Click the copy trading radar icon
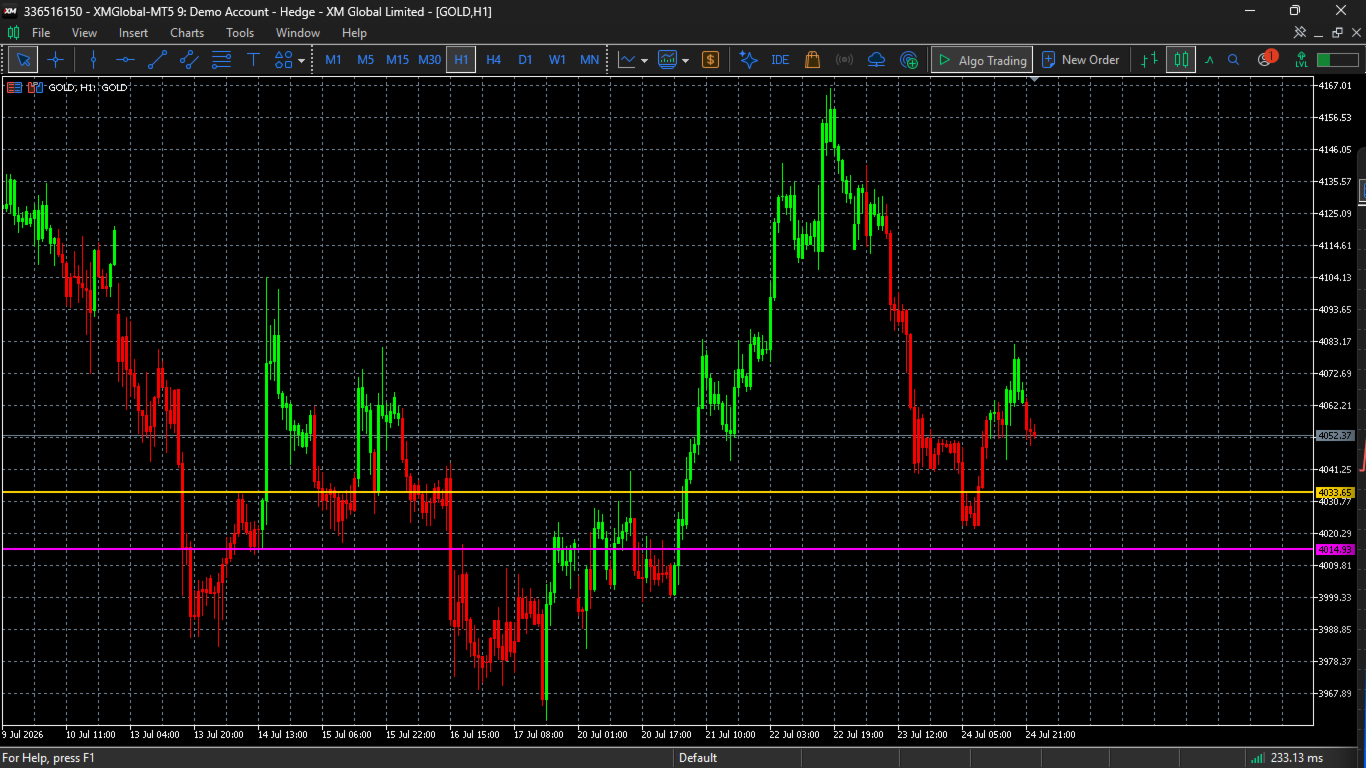1366x768 pixels. point(909,60)
